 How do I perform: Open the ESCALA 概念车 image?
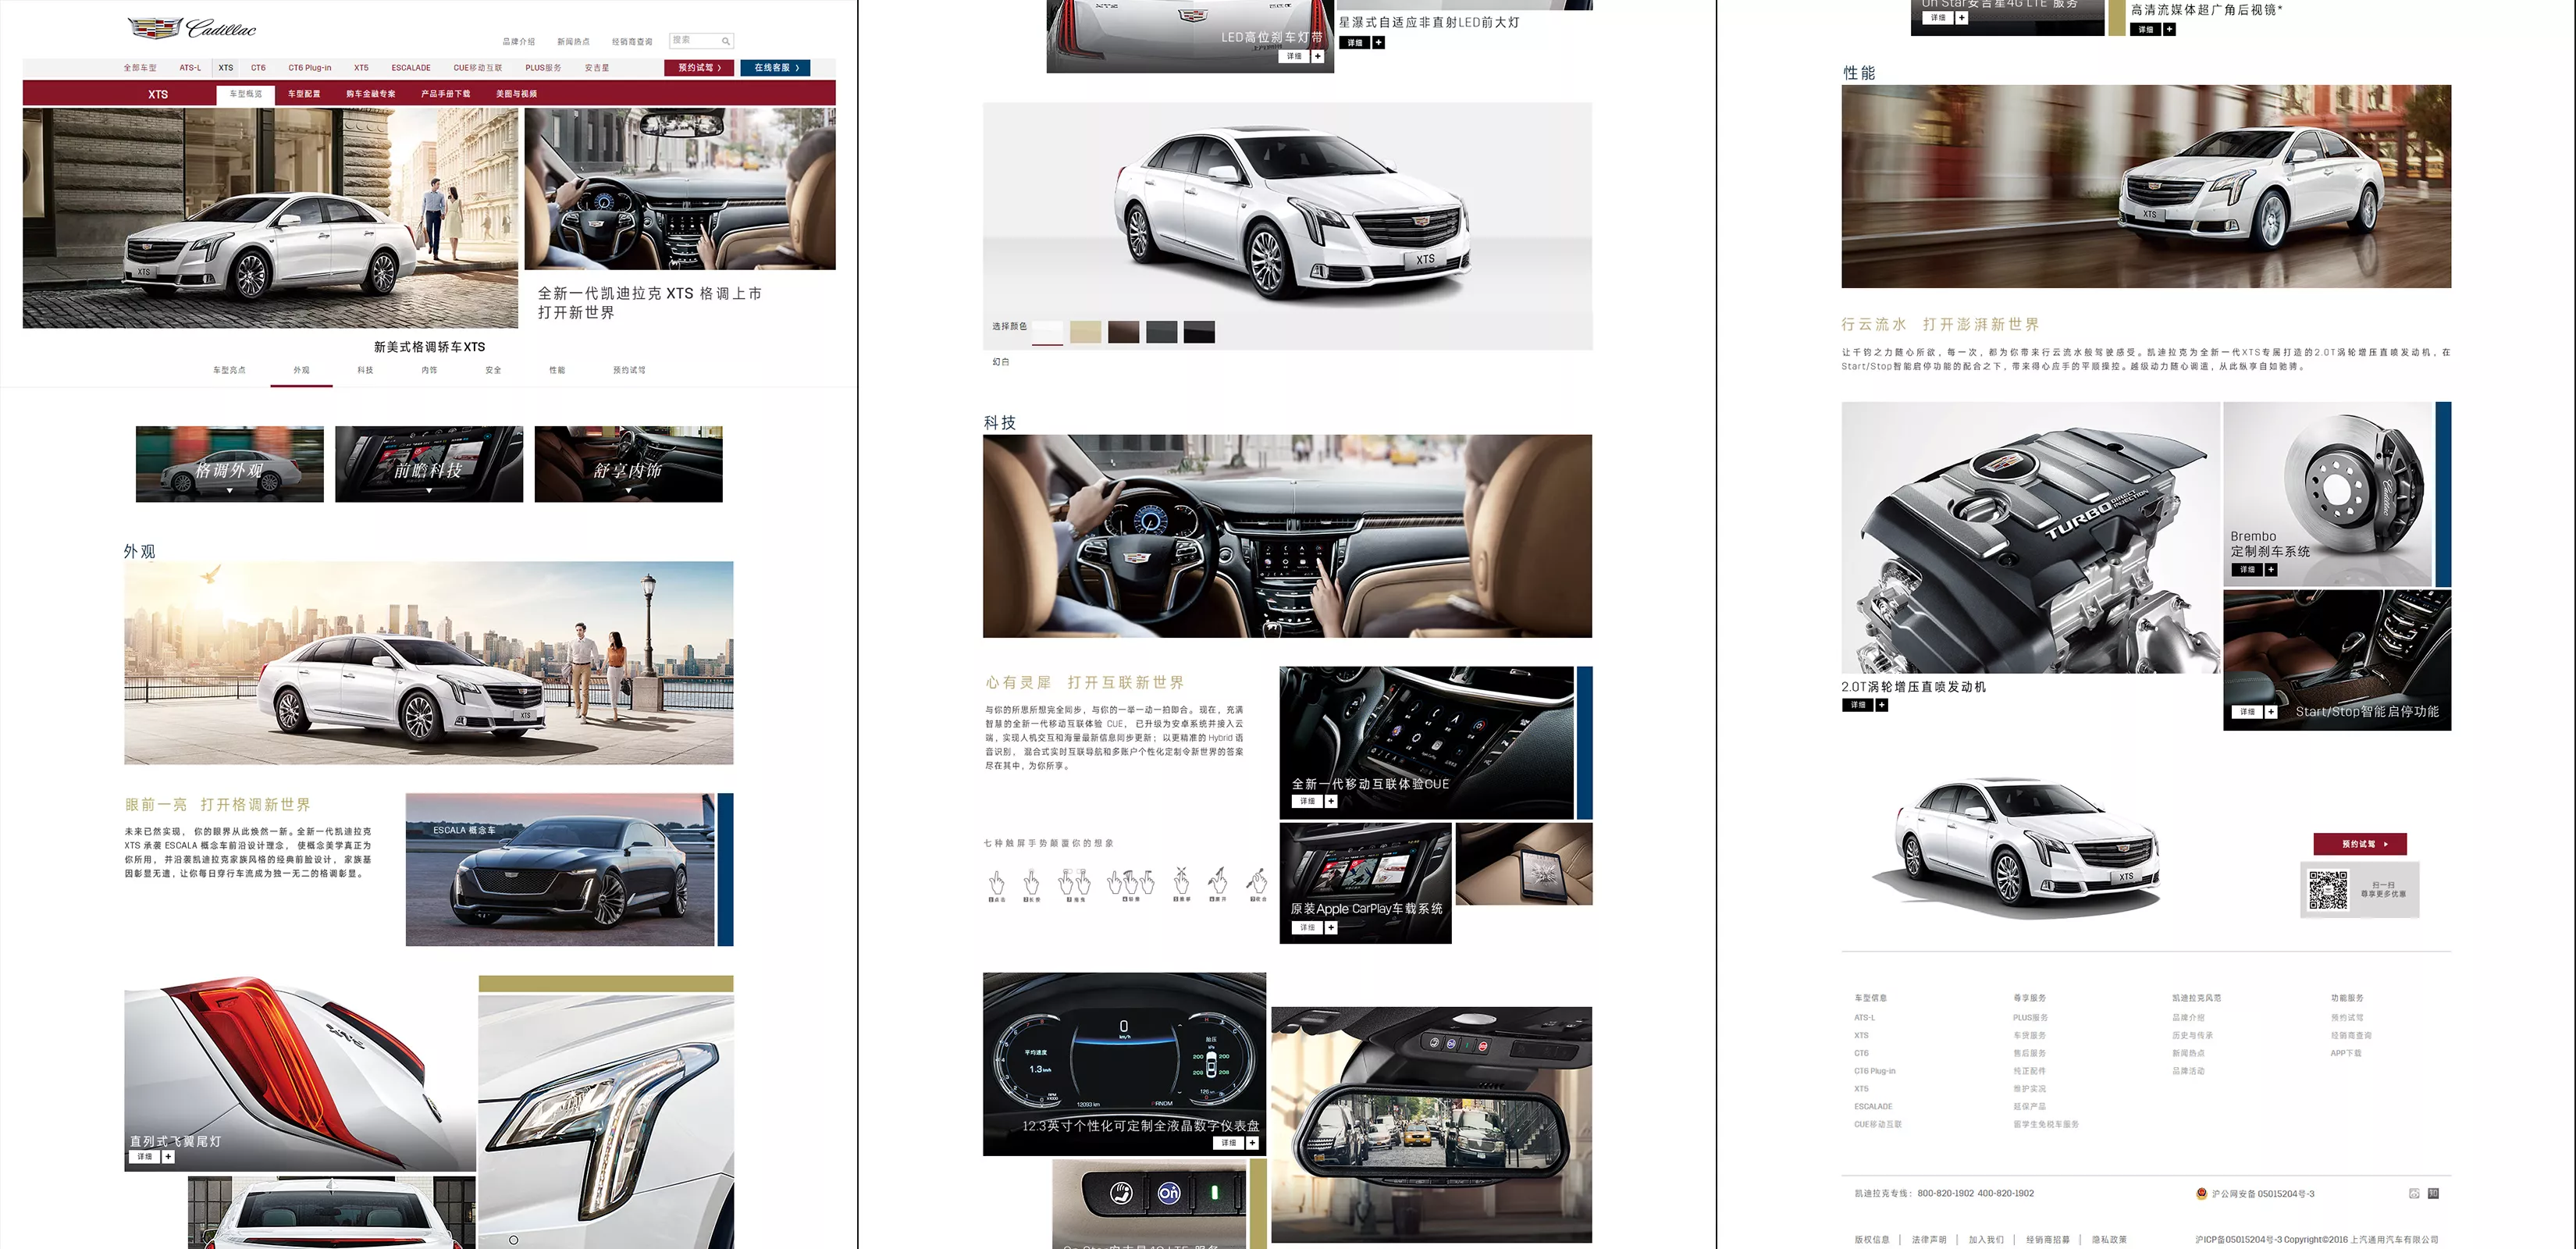560,870
